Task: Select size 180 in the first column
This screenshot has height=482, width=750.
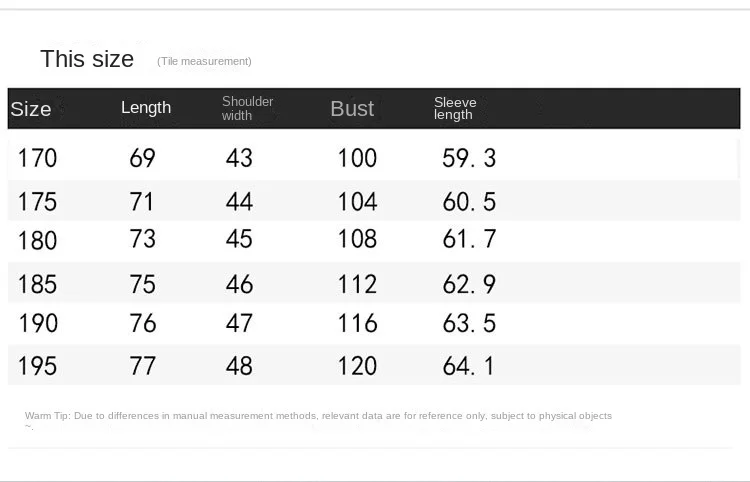Action: pyautogui.click(x=37, y=240)
